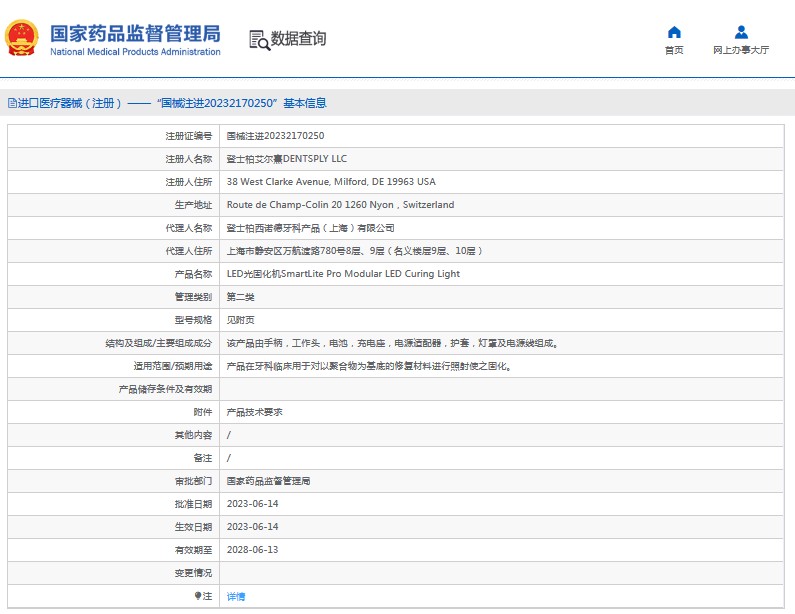The image size is (795, 614).
Task: Click the national emblem logo
Action: 21,38
